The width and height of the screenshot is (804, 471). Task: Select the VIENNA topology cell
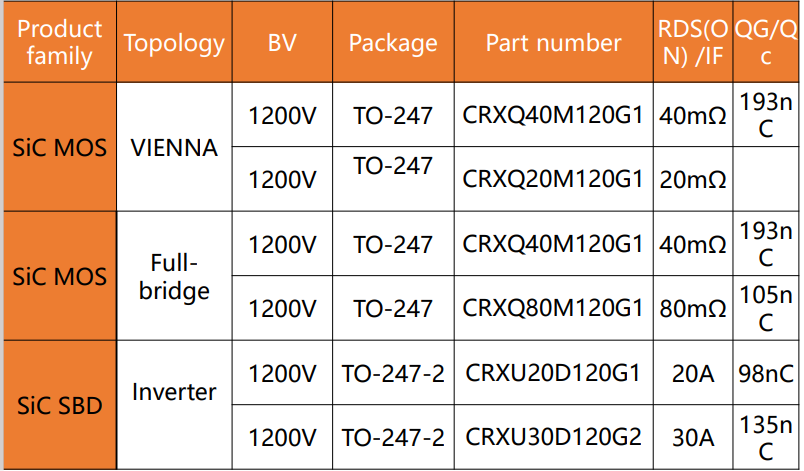click(174, 147)
